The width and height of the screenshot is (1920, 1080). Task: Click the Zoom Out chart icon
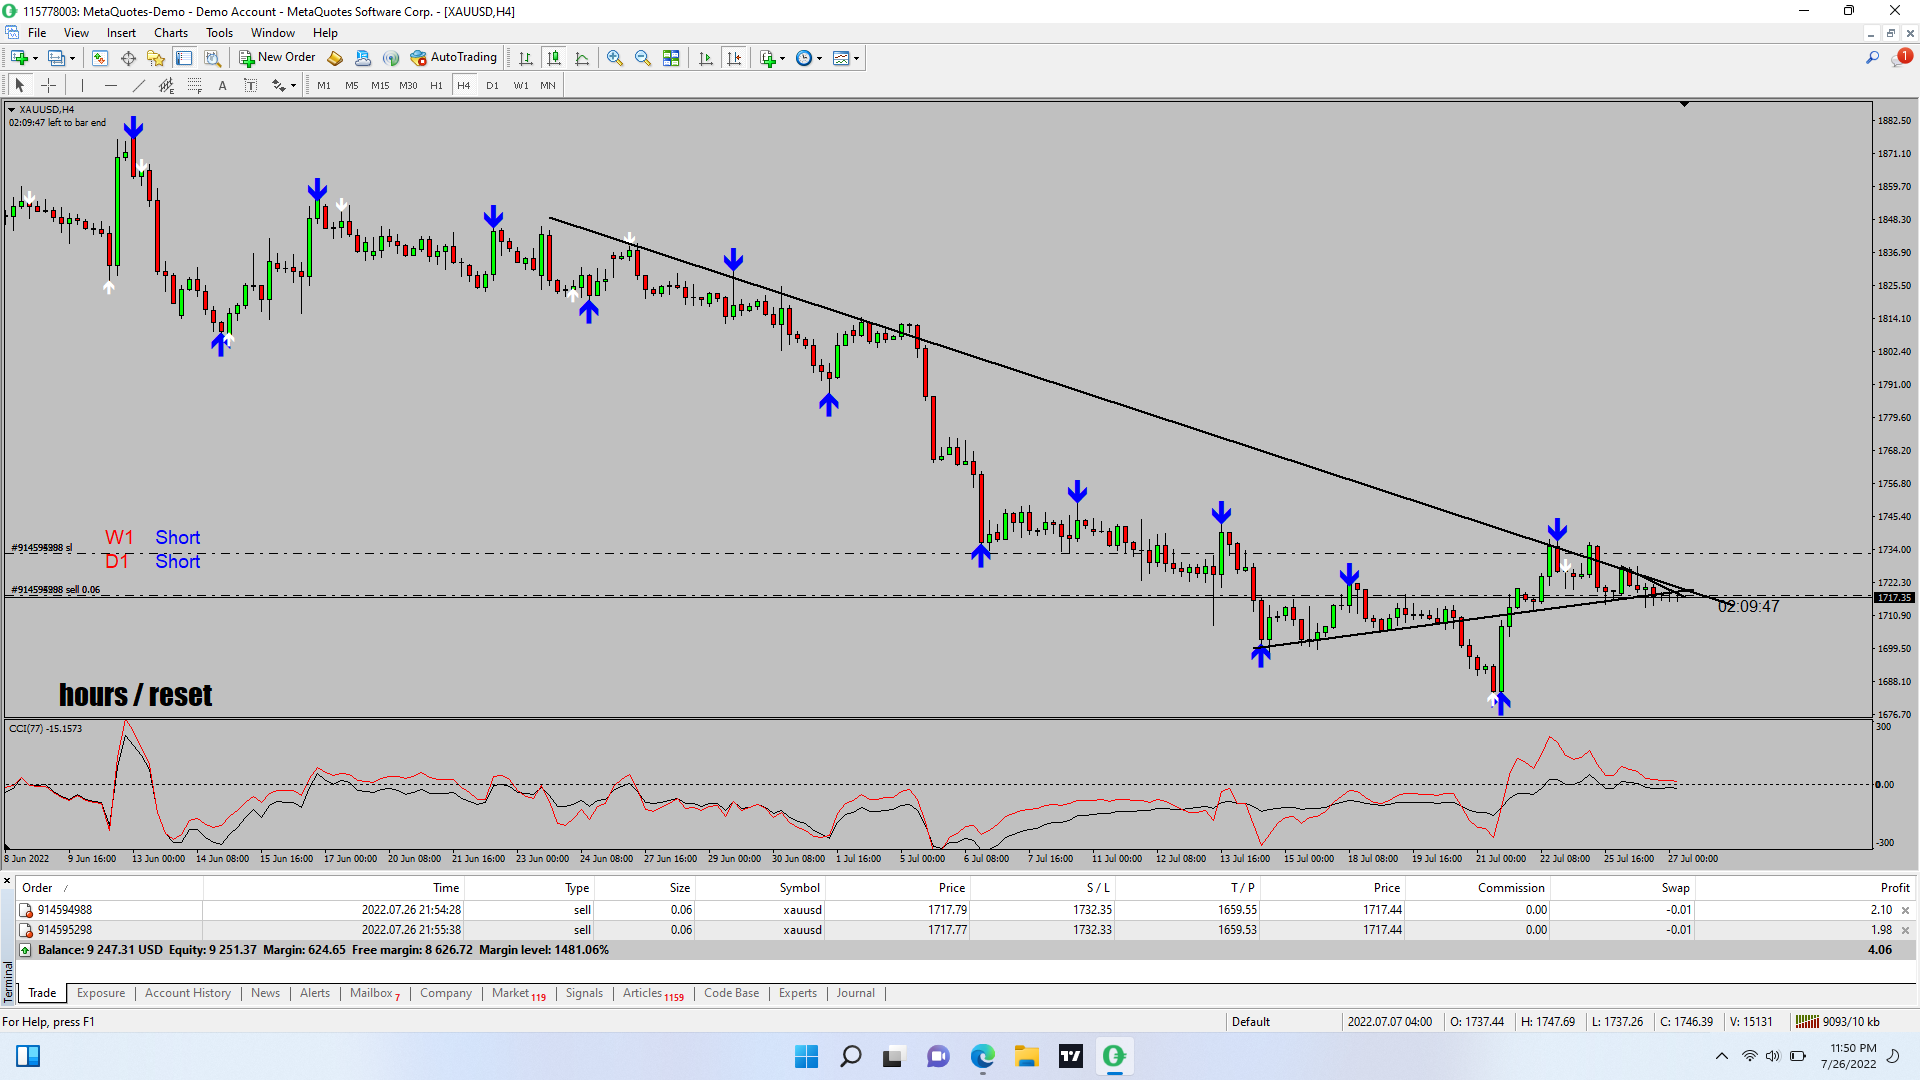(643, 58)
